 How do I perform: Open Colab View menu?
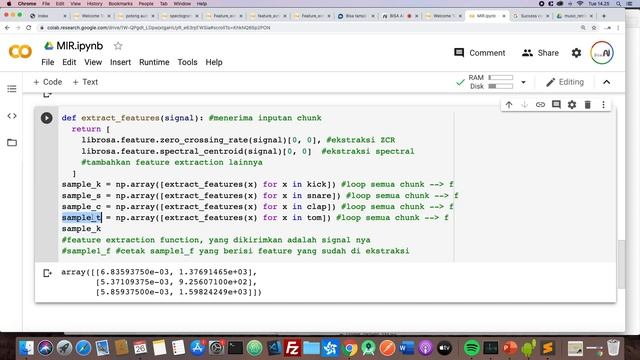pyautogui.click(x=93, y=62)
